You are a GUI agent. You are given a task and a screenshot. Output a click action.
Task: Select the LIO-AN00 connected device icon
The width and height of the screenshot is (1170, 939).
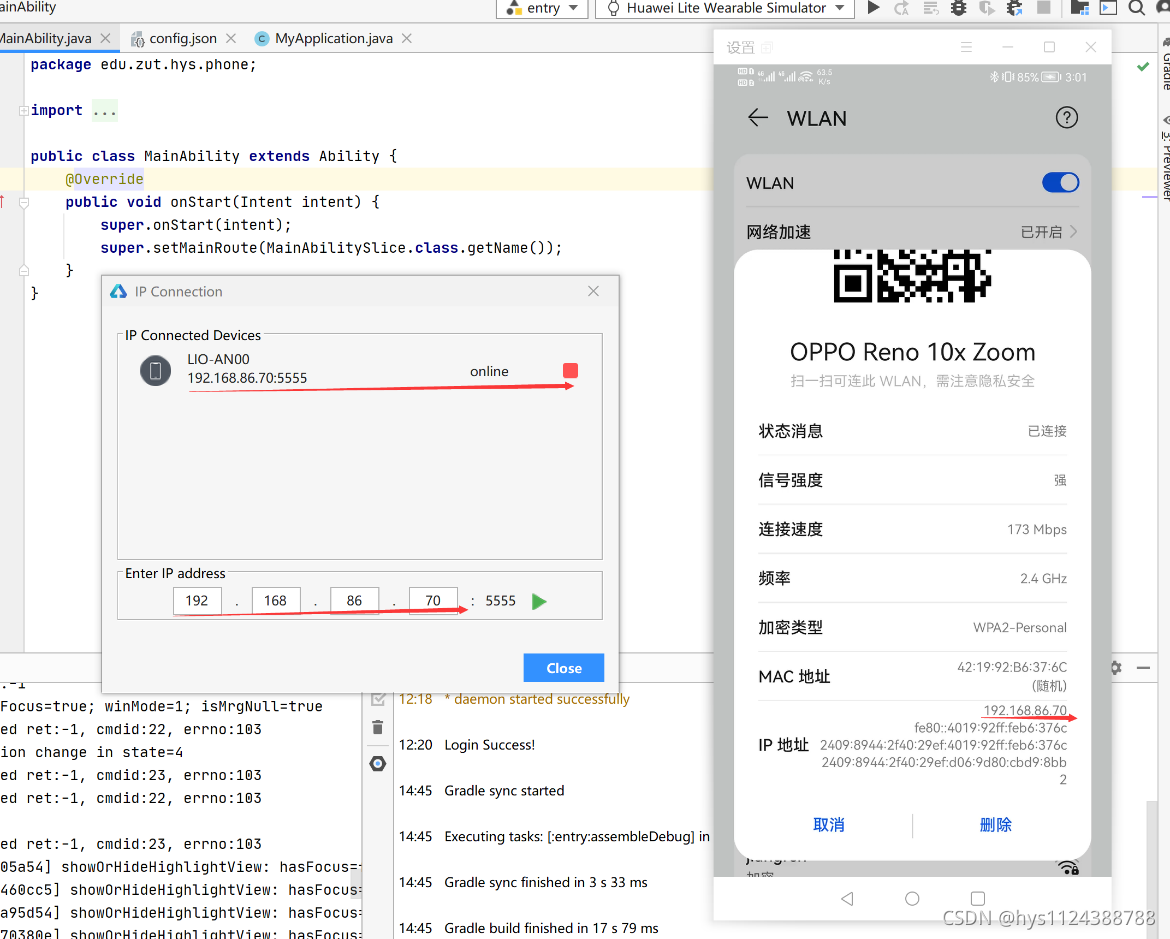[x=155, y=370]
